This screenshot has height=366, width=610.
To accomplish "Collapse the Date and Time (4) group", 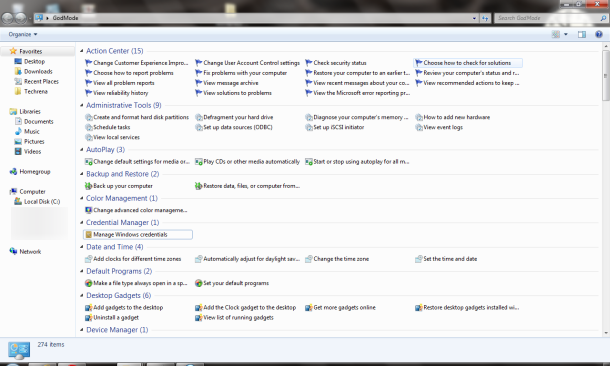I will pyautogui.click(x=82, y=247).
